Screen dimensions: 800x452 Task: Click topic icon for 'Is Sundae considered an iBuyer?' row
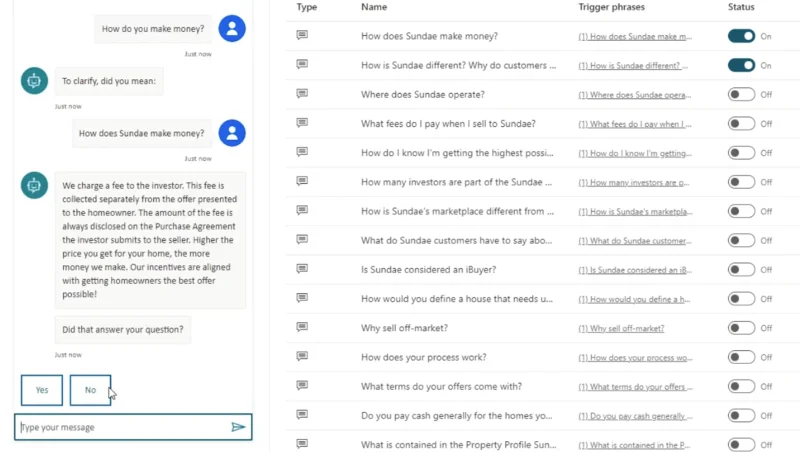pos(302,268)
